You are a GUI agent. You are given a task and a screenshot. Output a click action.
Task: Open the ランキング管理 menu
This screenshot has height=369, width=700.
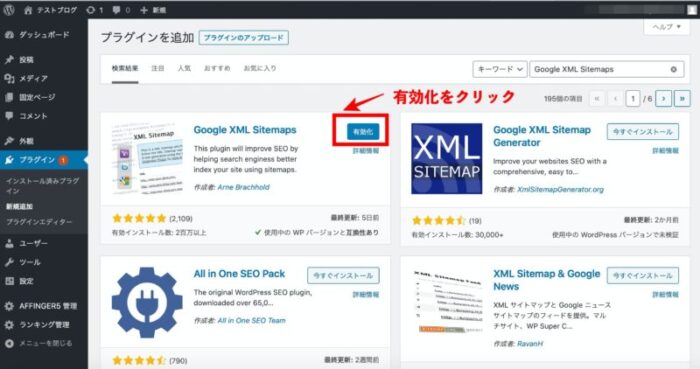pos(44,324)
